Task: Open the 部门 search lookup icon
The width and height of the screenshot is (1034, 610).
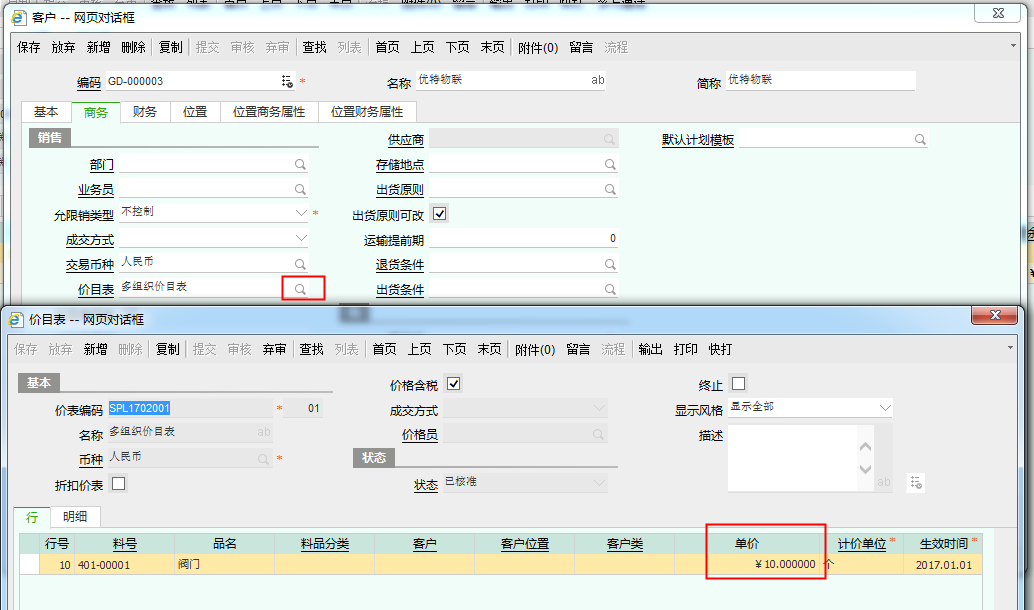Action: 300,164
